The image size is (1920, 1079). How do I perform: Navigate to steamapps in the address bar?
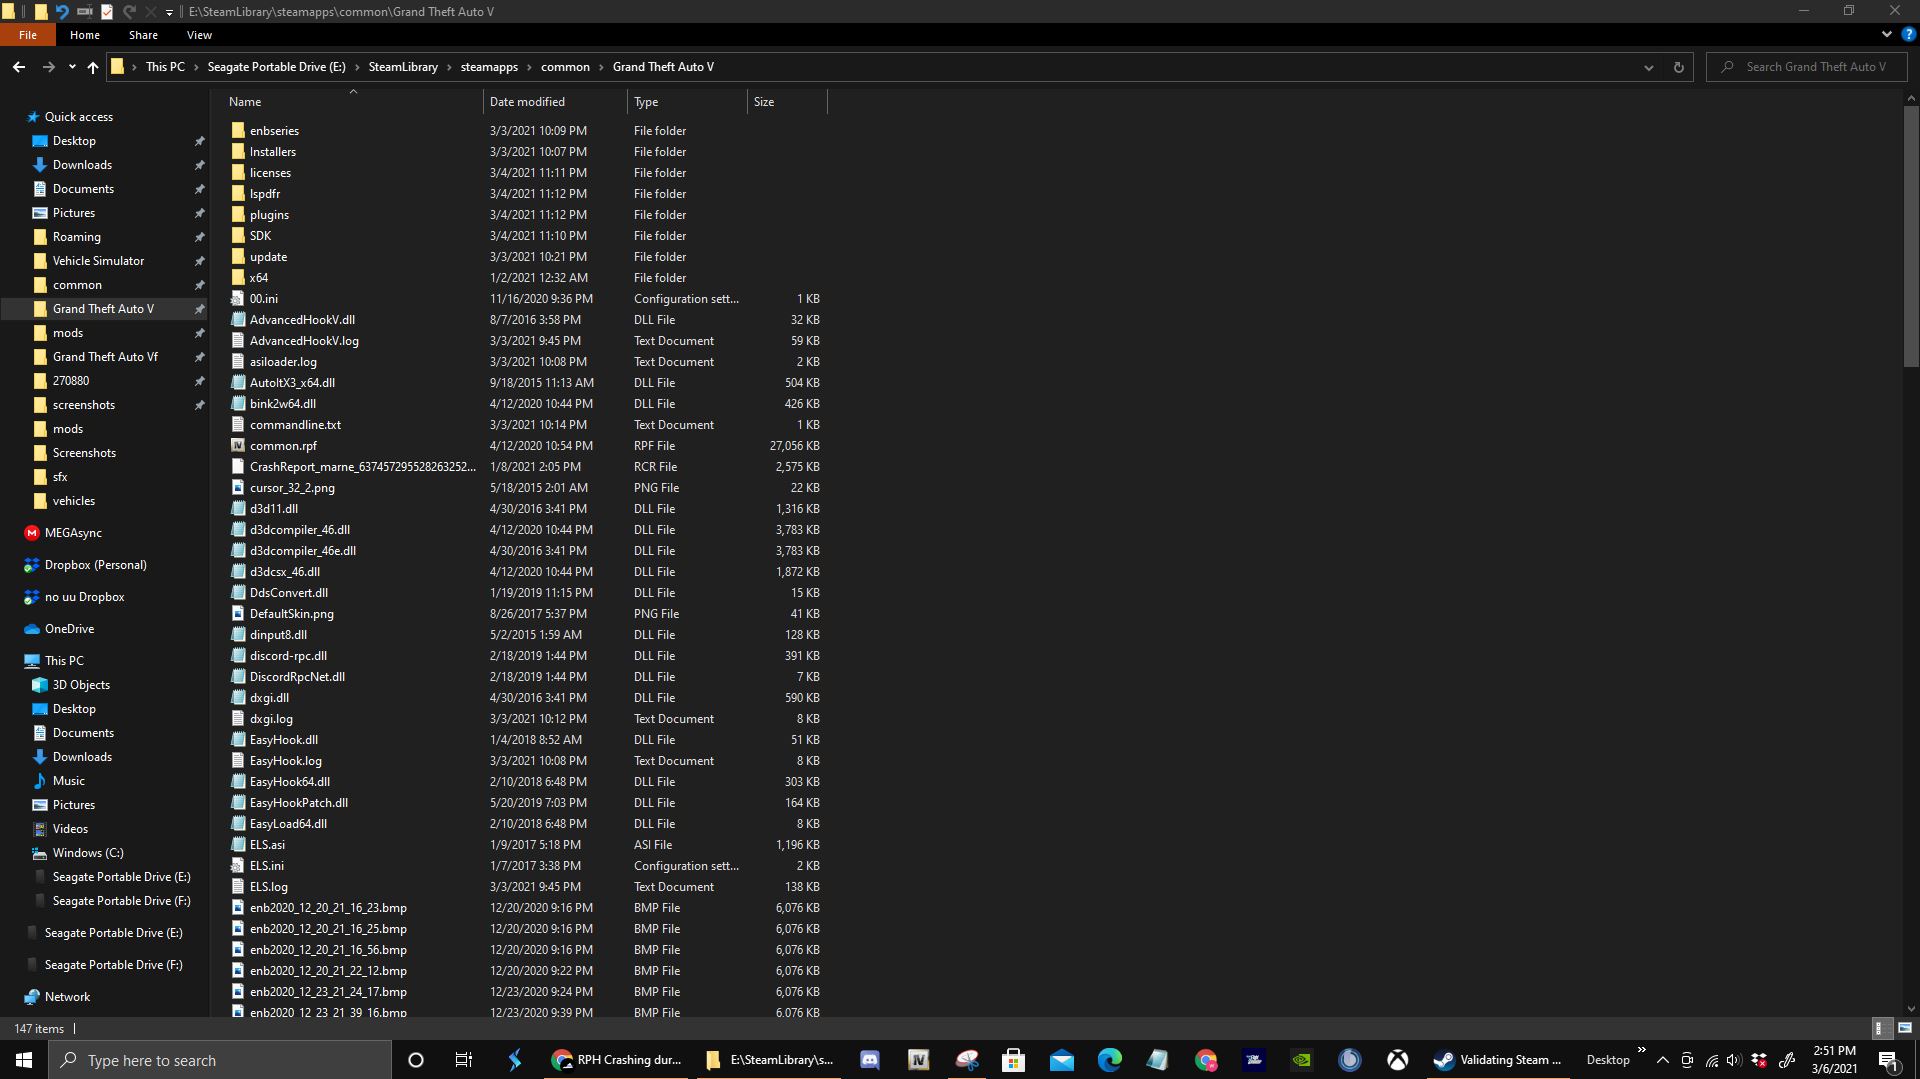[489, 67]
